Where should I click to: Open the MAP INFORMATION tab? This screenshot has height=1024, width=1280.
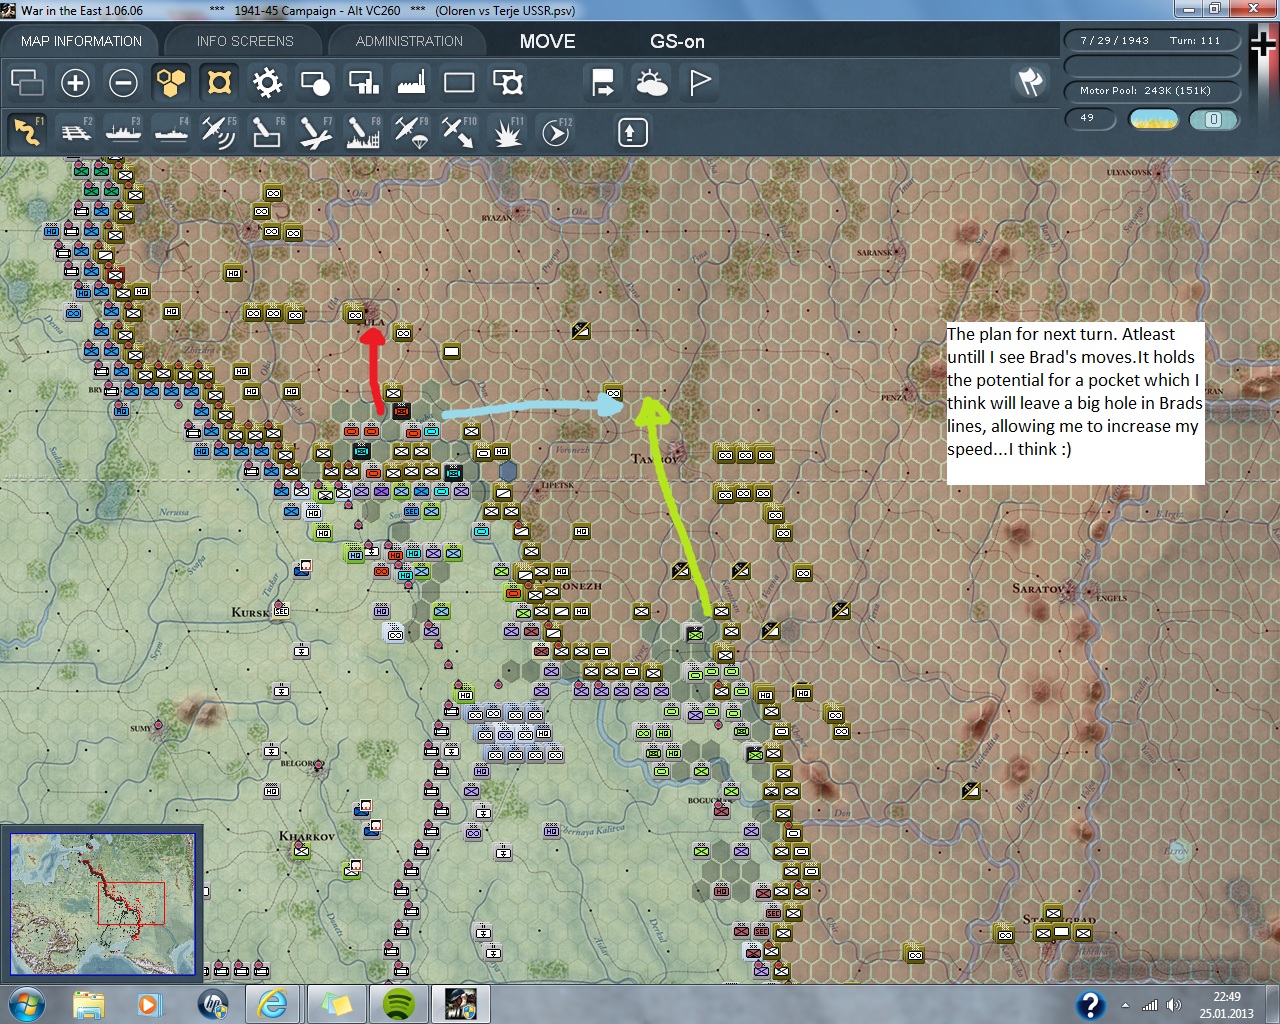pyautogui.click(x=81, y=41)
